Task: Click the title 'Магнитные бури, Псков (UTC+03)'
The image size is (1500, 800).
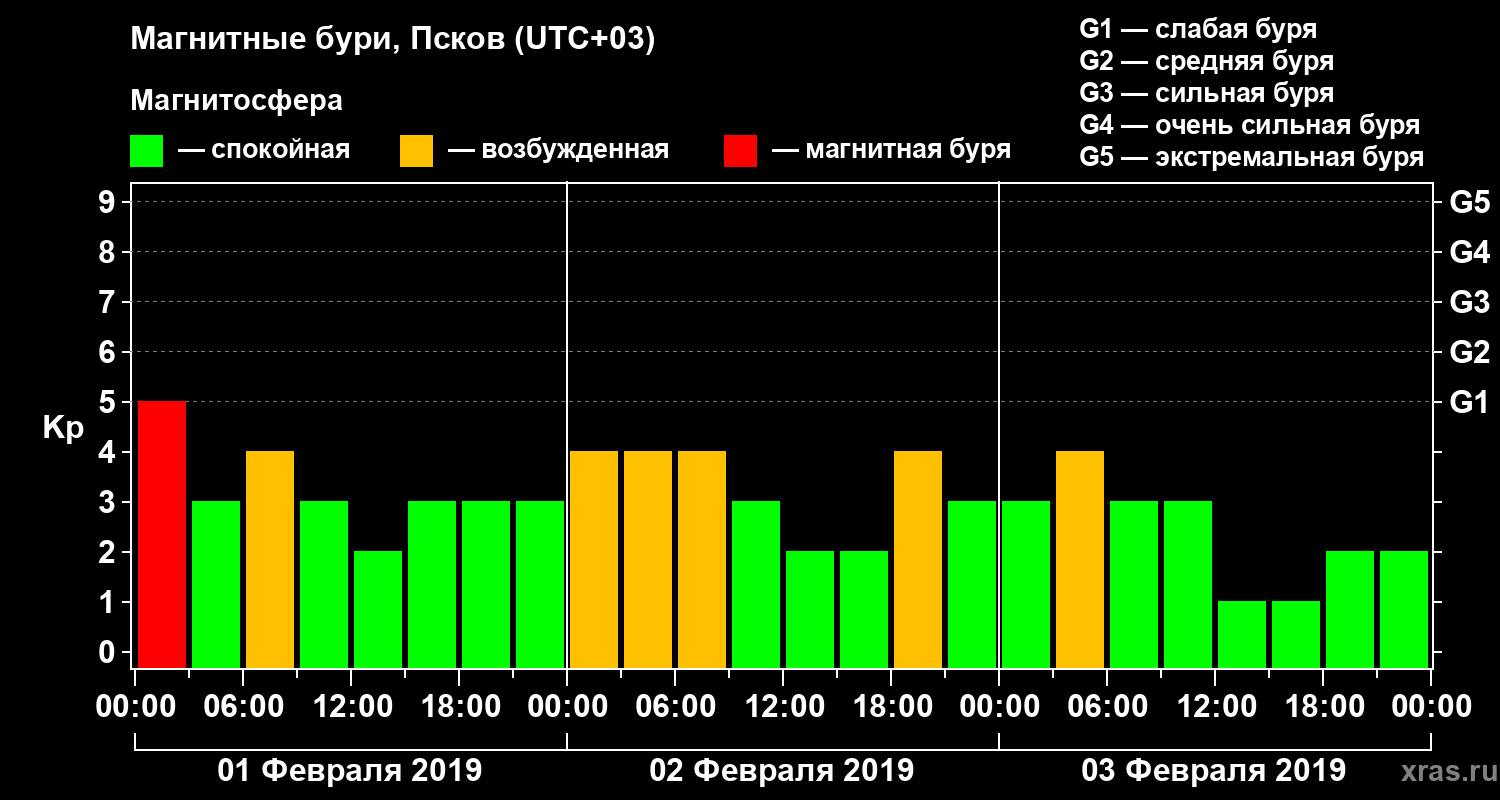Action: click(x=393, y=41)
